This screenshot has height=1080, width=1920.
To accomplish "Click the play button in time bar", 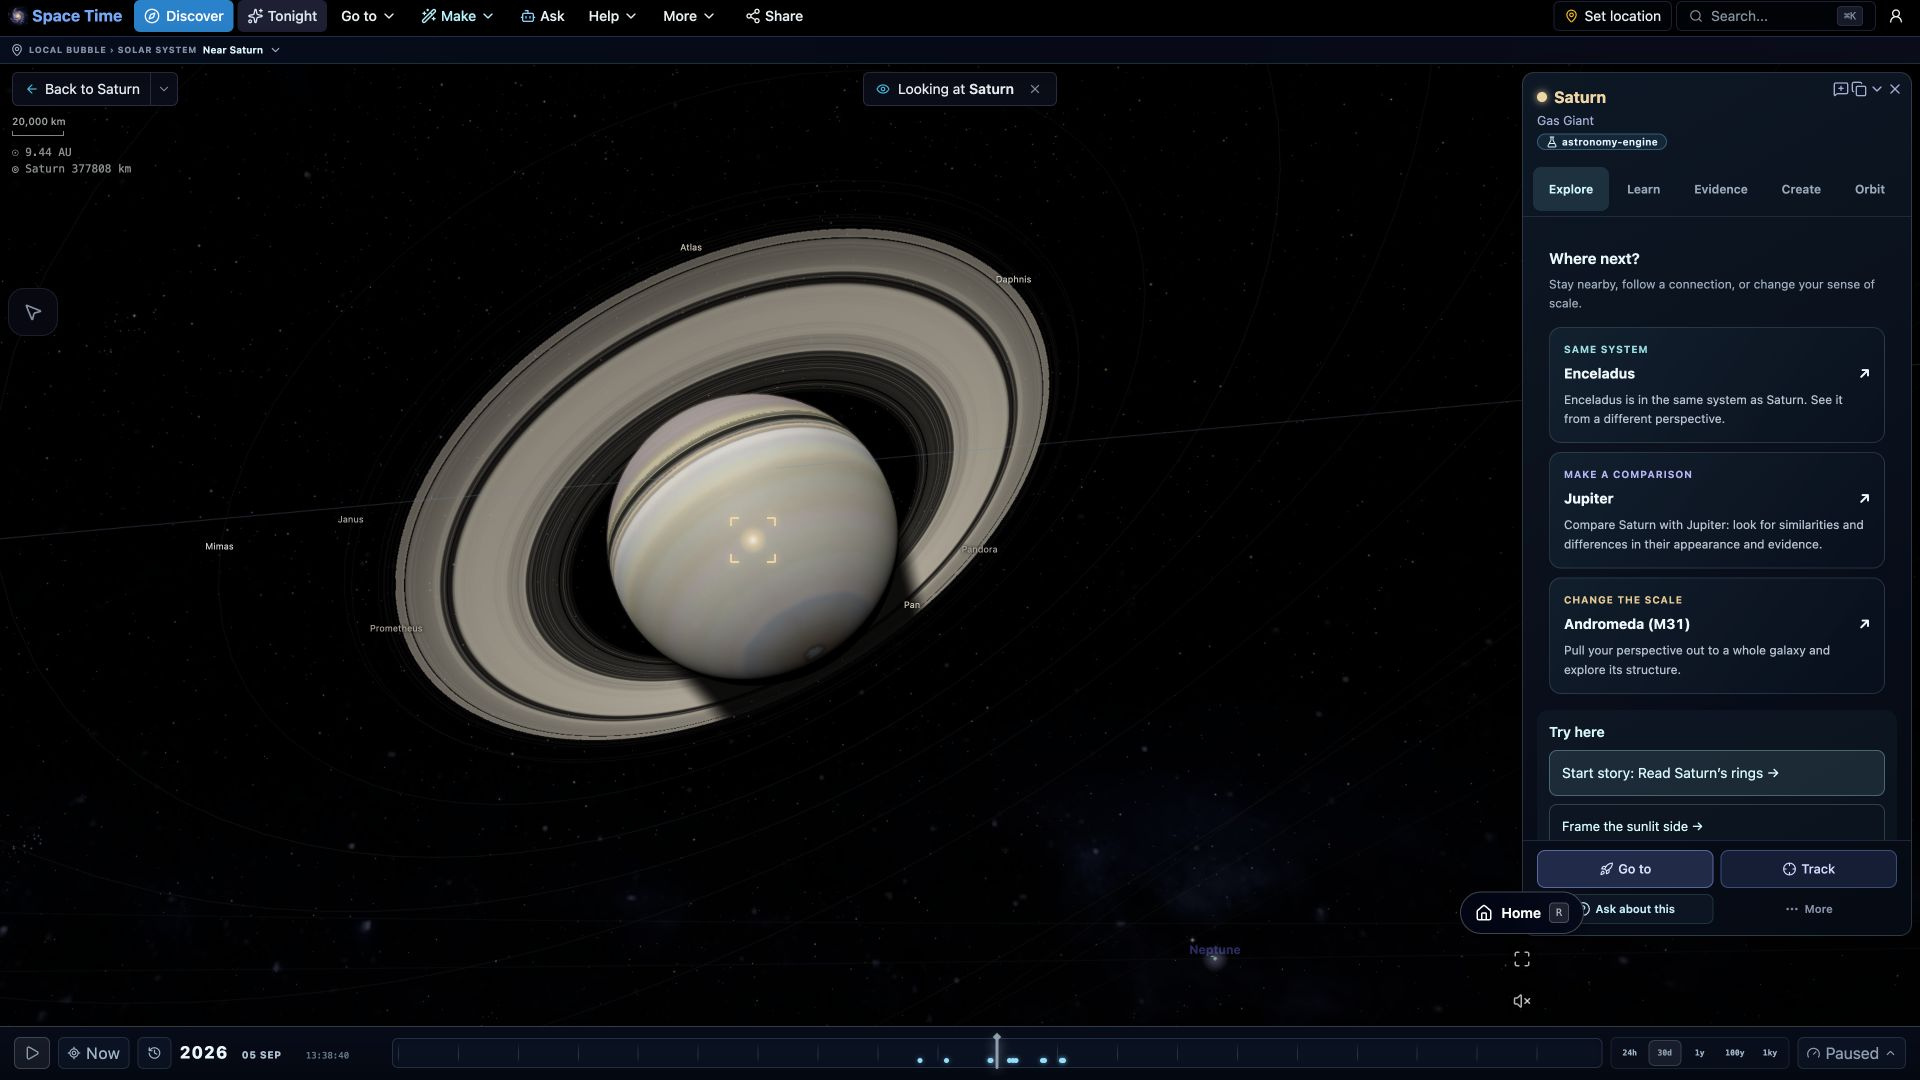I will [32, 1053].
